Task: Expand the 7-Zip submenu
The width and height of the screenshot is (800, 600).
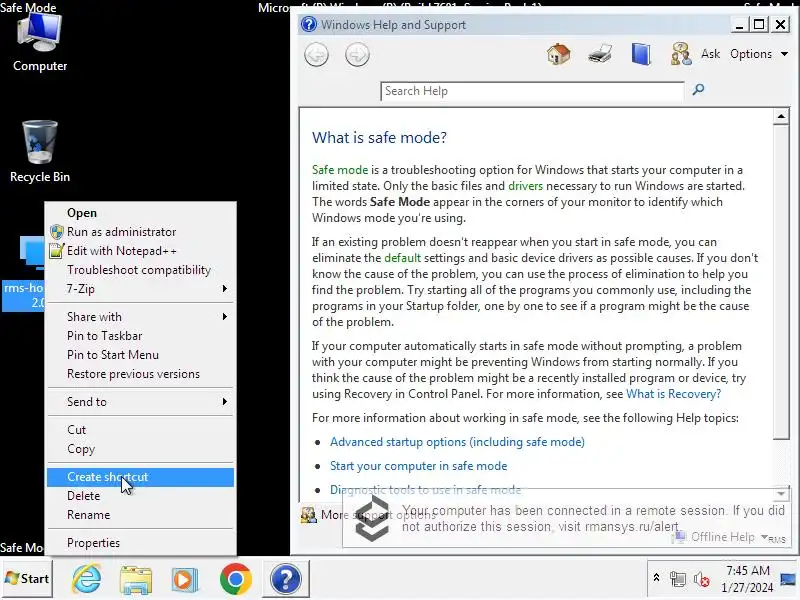Action: tap(140, 289)
